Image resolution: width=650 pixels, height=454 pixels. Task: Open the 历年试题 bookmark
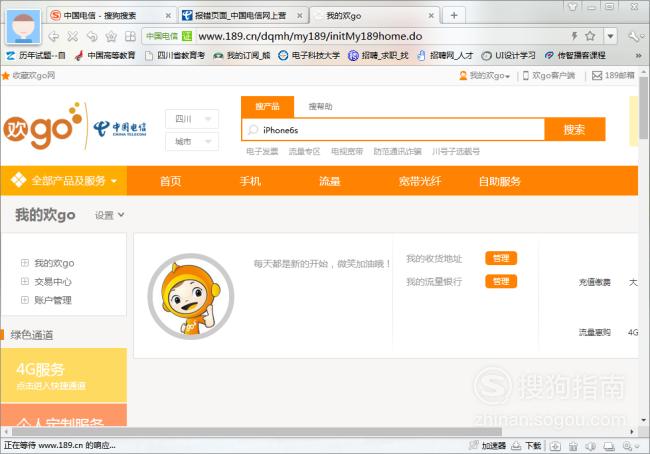point(36,55)
